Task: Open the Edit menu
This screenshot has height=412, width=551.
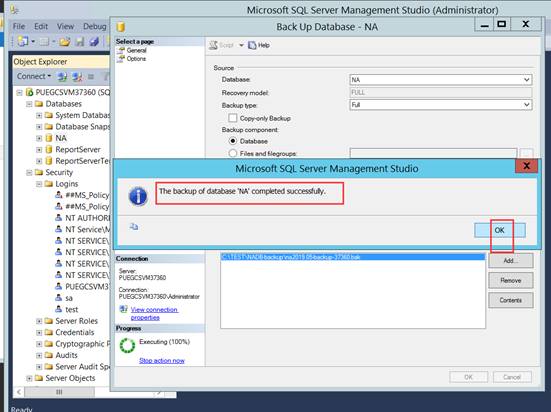Action: coord(41,26)
